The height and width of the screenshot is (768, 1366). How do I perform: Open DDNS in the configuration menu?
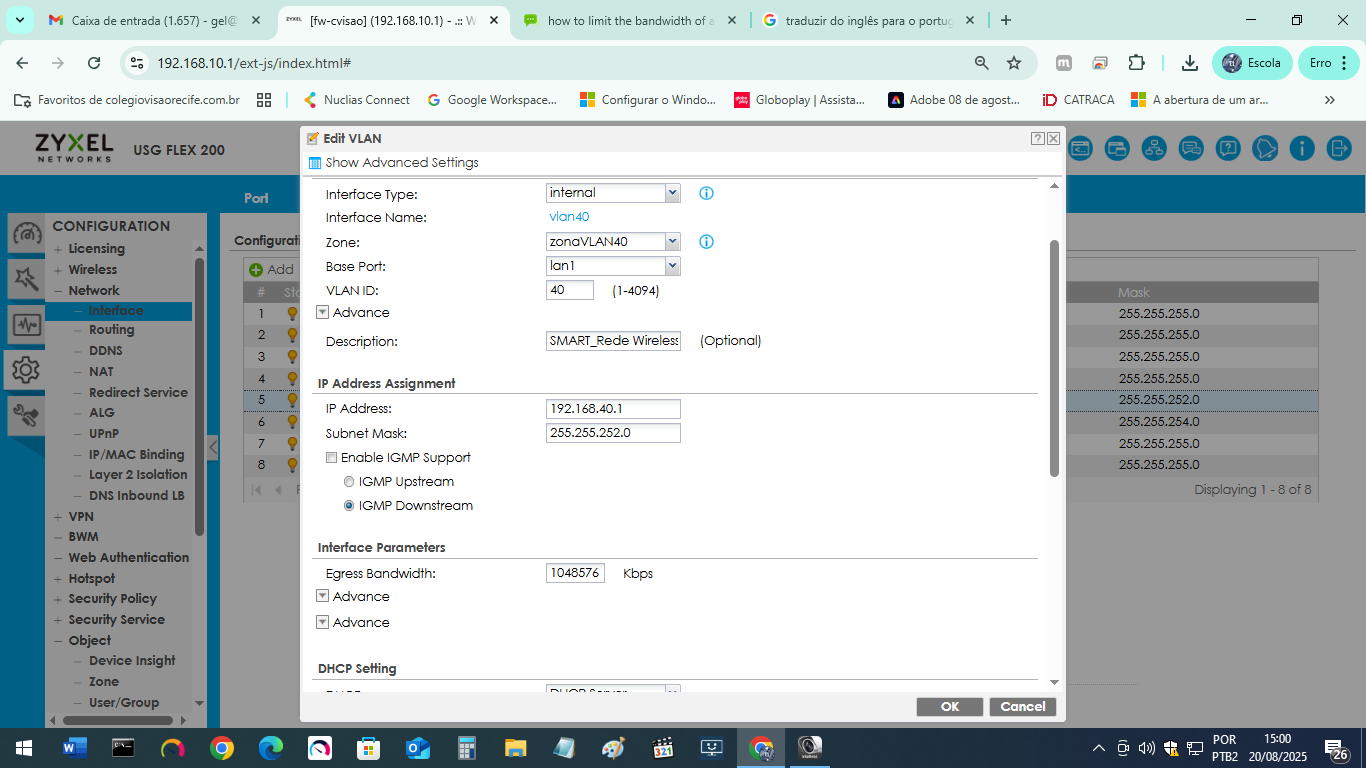(106, 351)
